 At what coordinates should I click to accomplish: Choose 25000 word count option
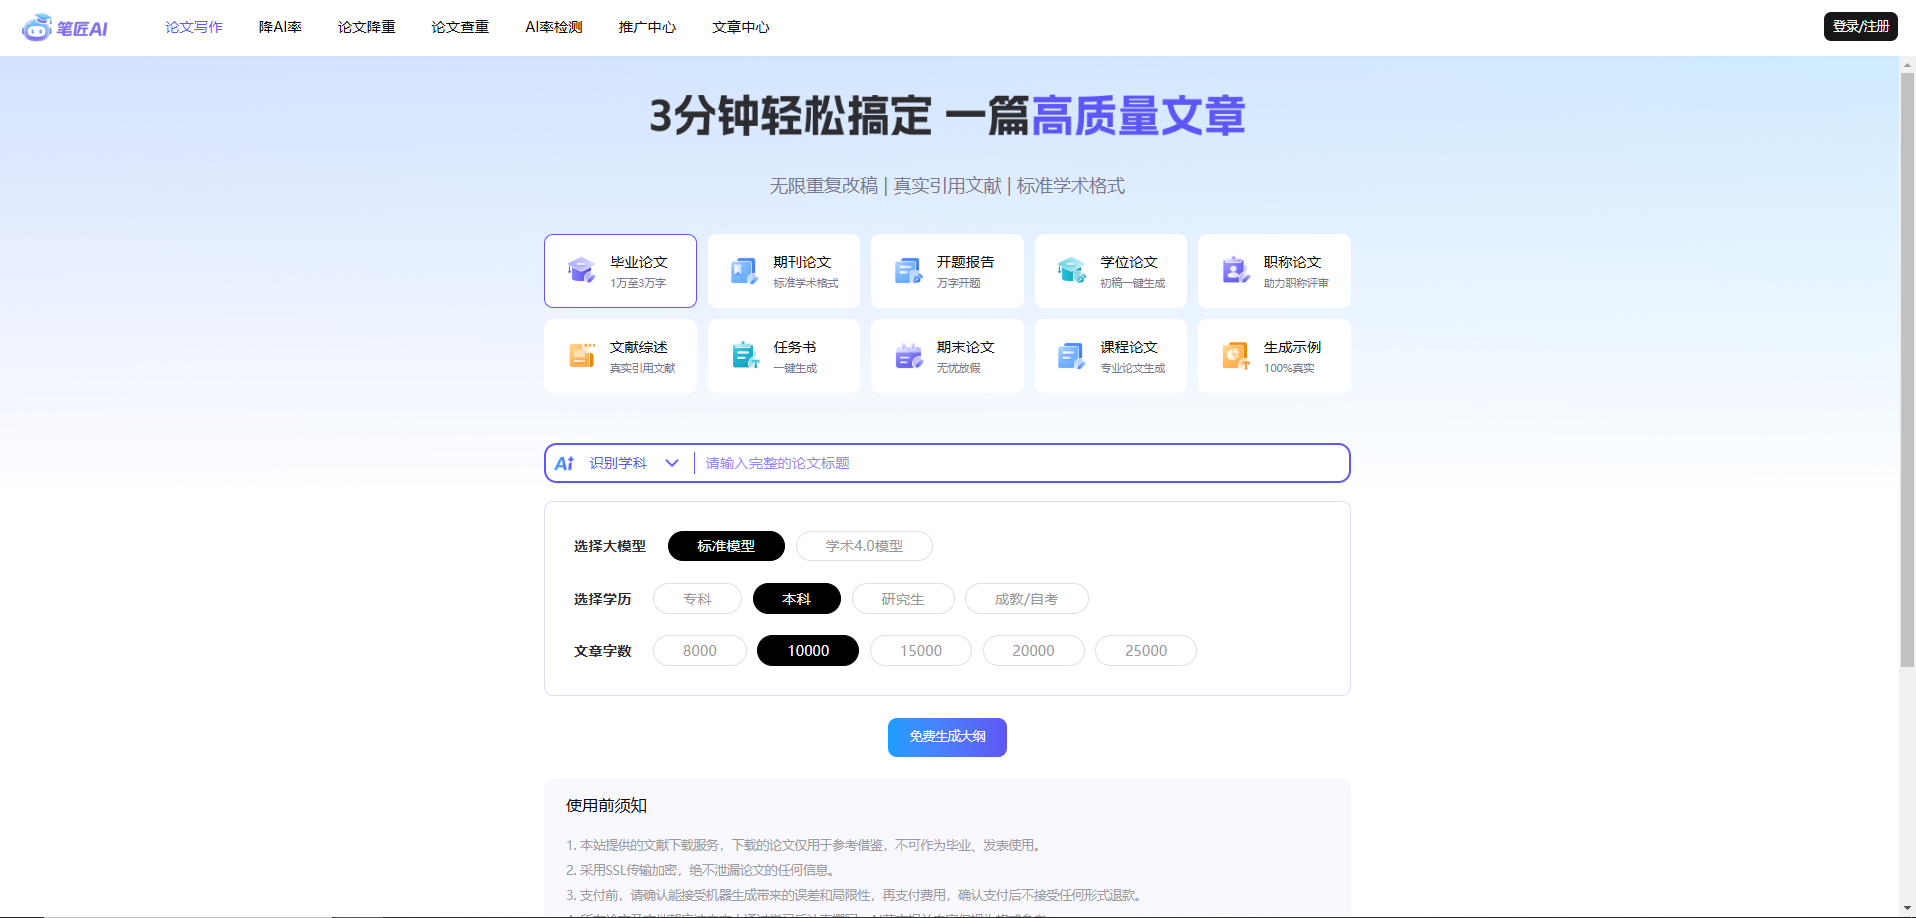[1145, 650]
